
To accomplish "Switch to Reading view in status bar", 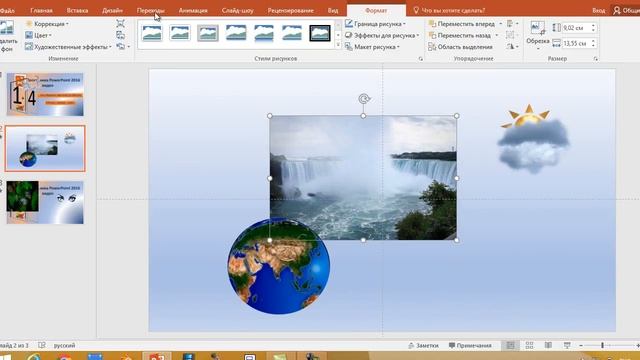I will [x=548, y=346].
